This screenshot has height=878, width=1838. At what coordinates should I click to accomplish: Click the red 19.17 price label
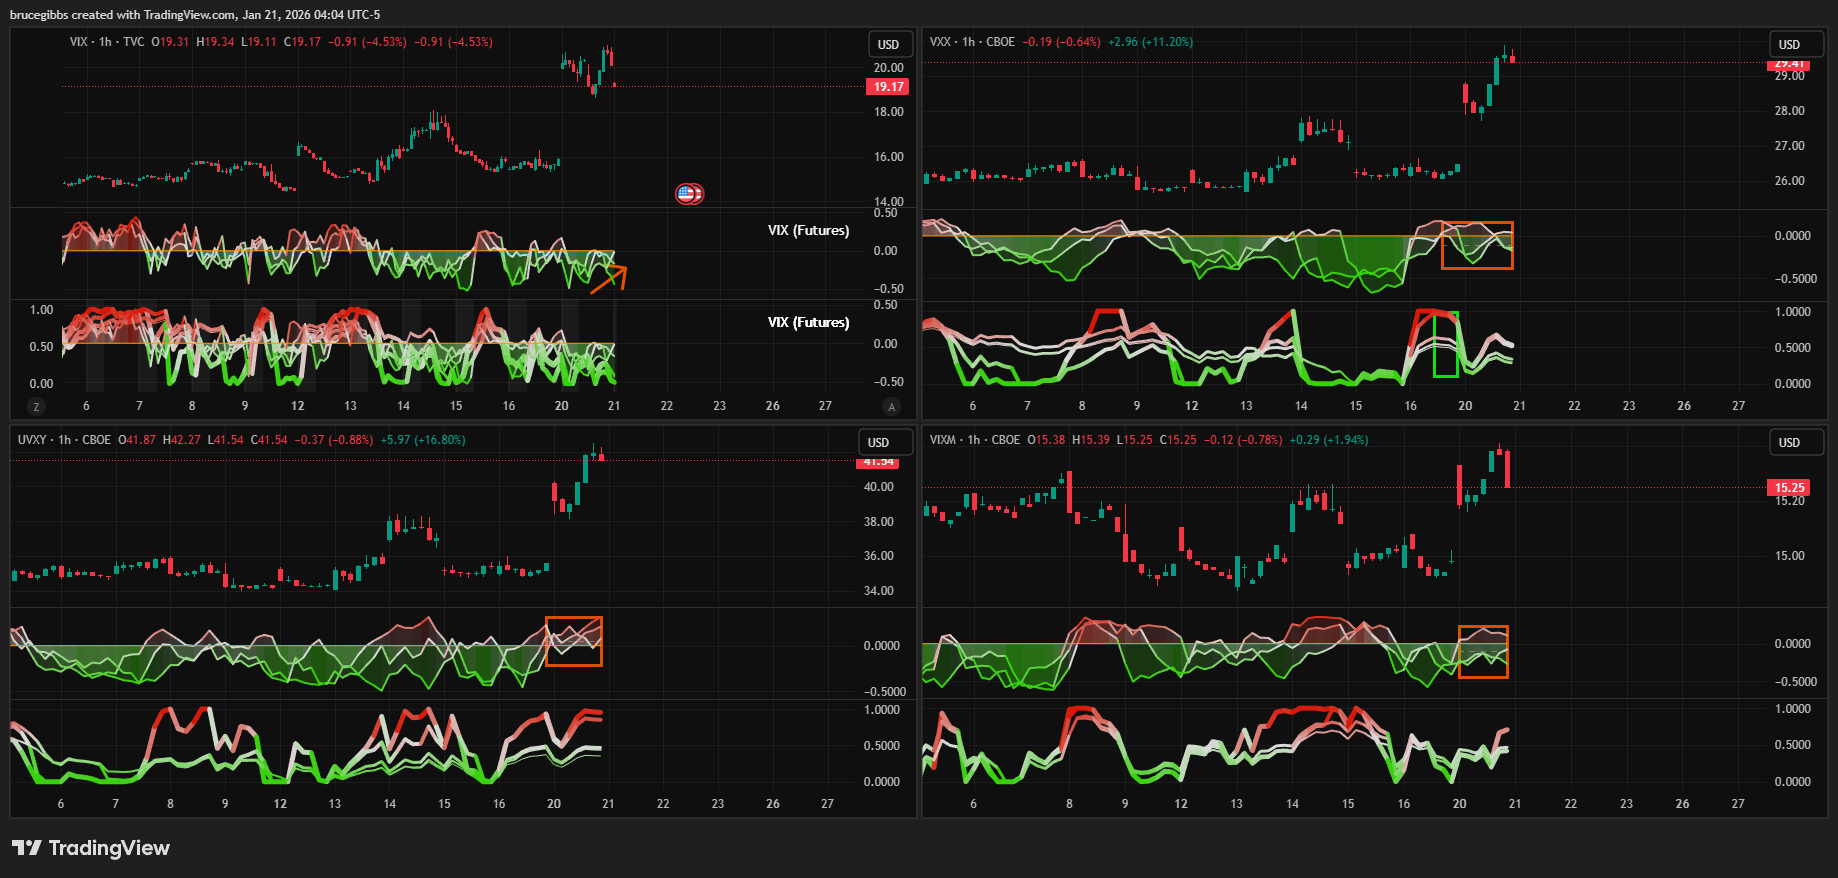pyautogui.click(x=887, y=87)
